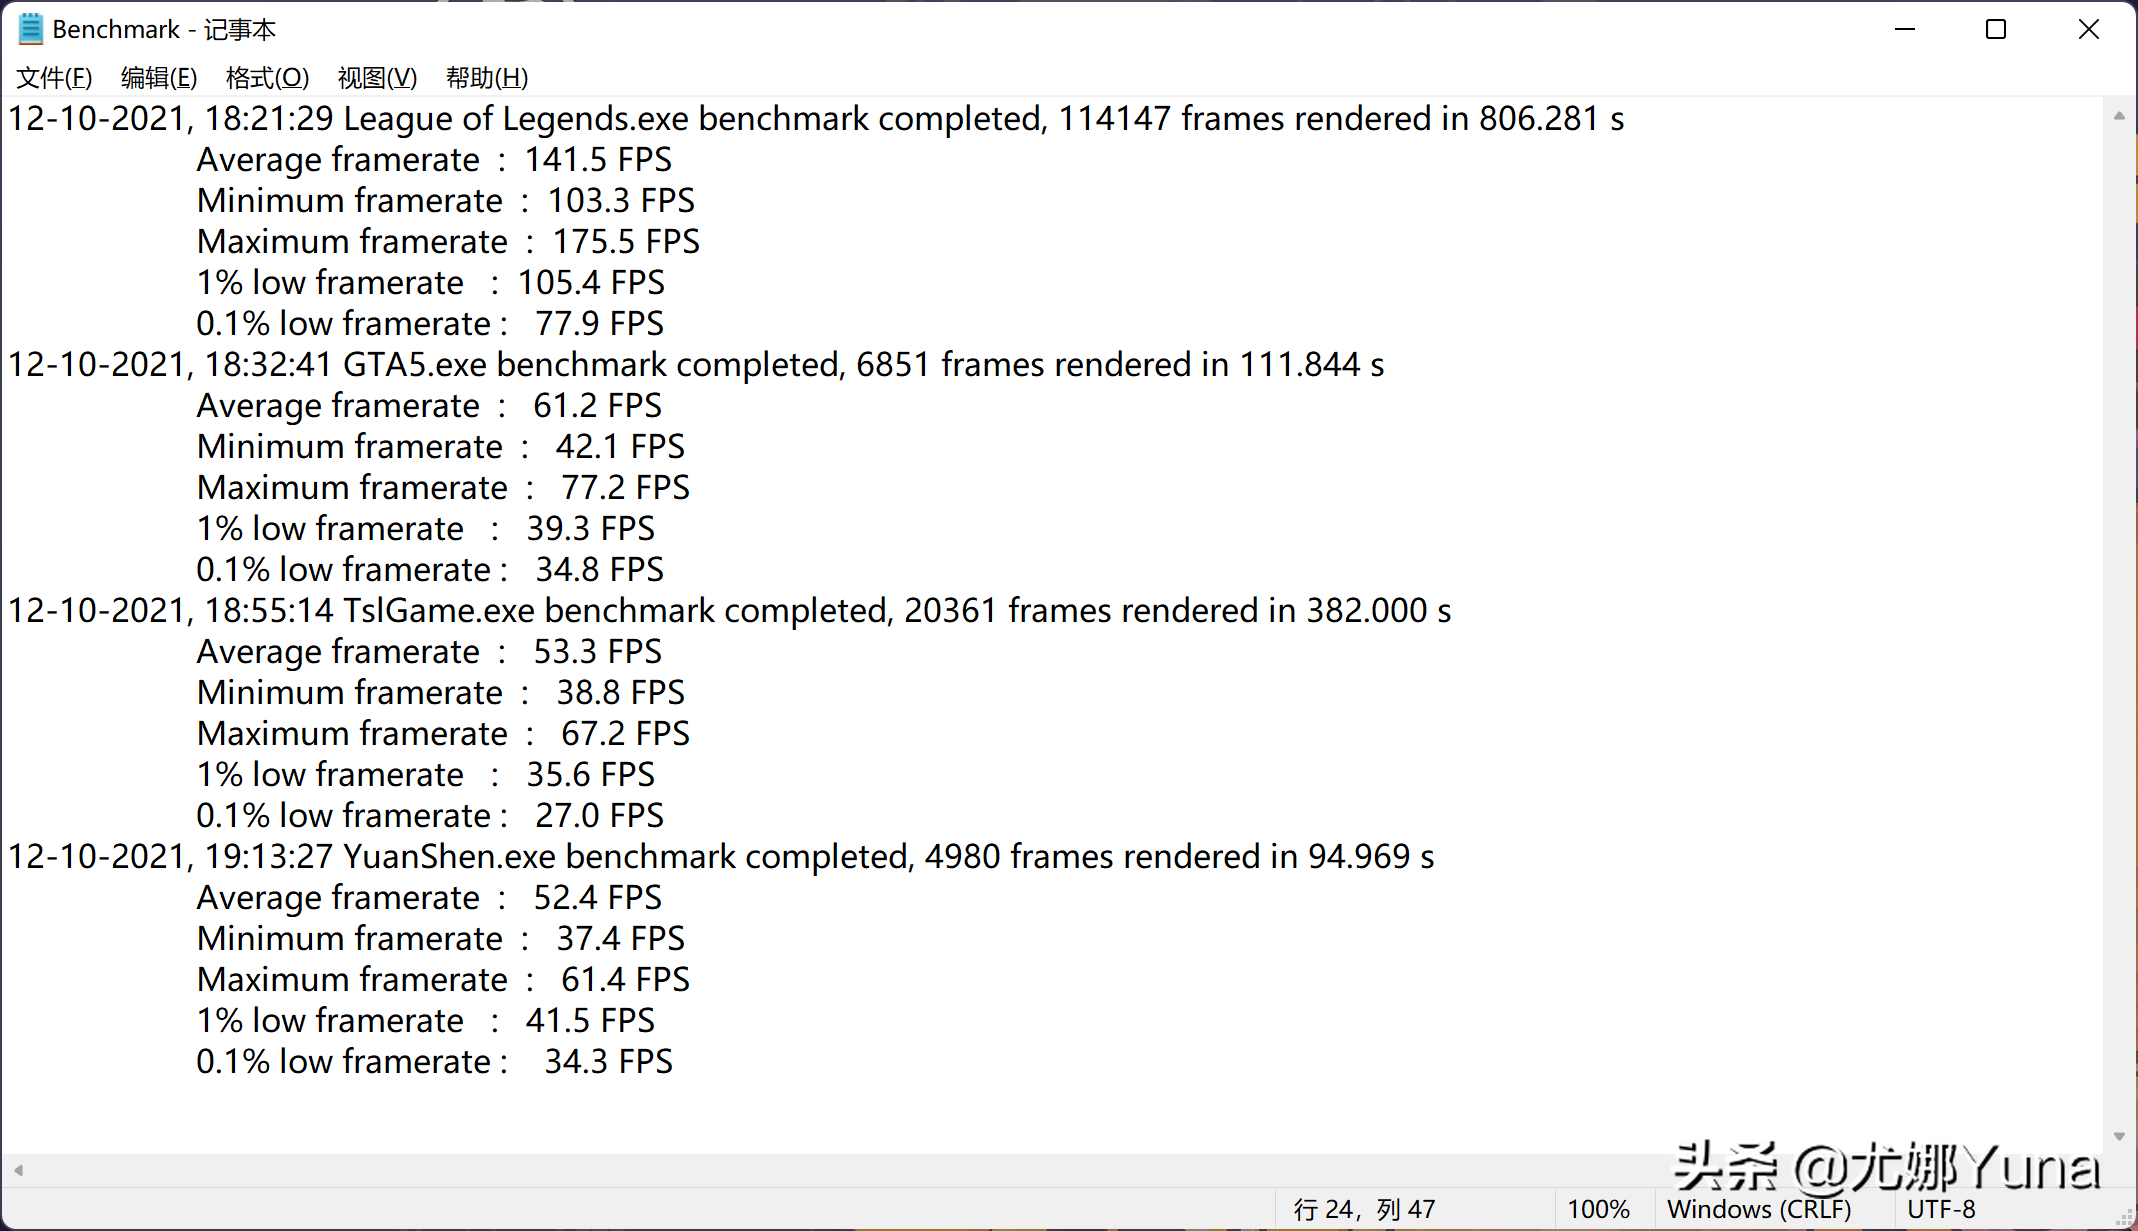
Task: Place cursor on 103.3 FPS minimum framerate
Action: [620, 201]
